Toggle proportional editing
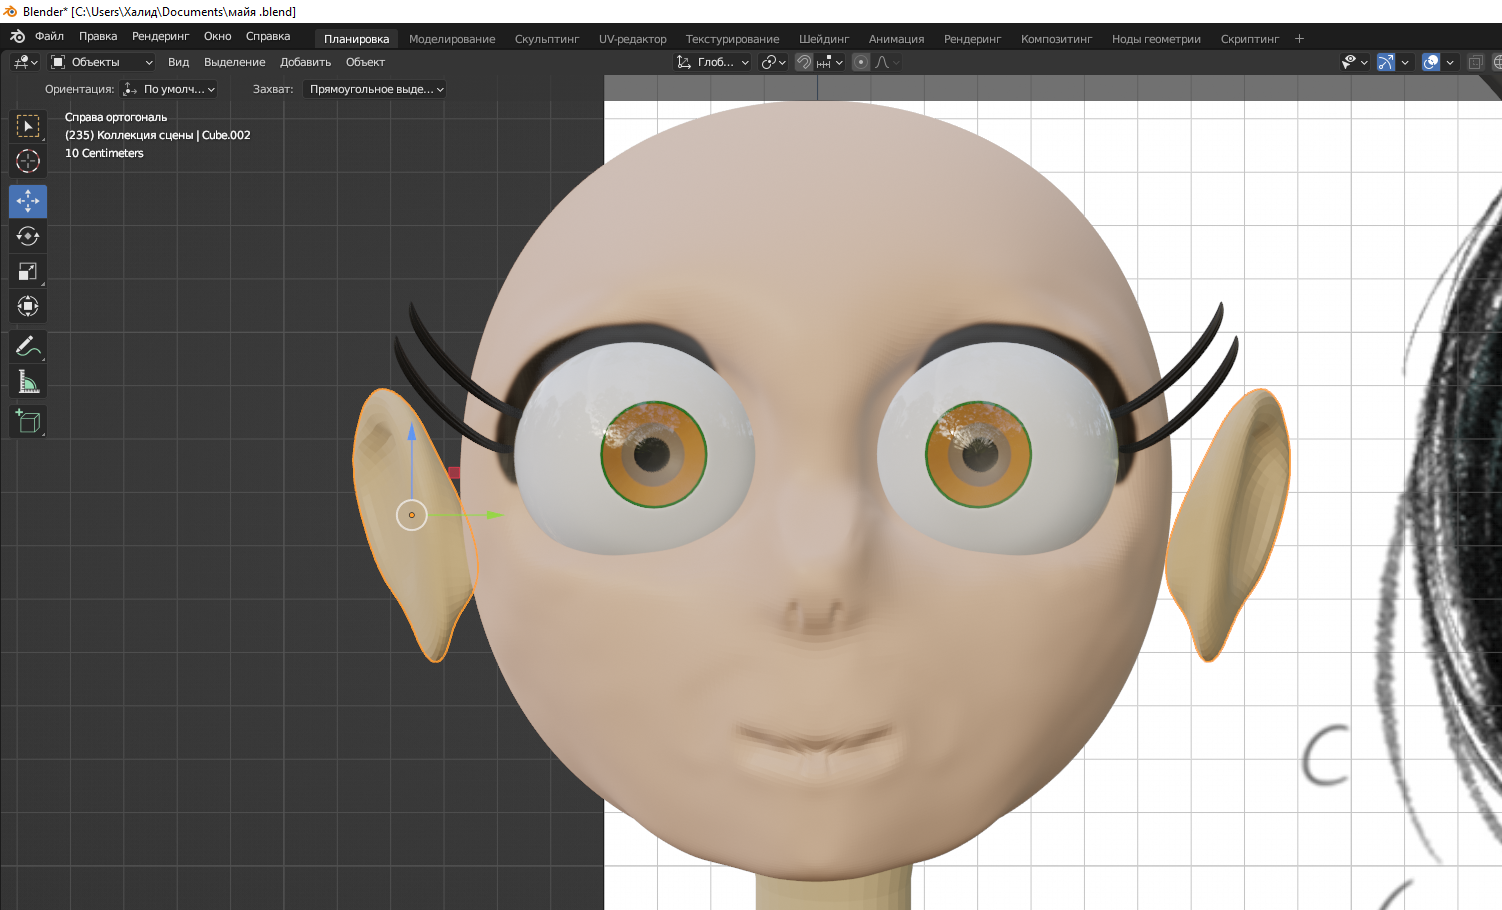 (x=861, y=62)
